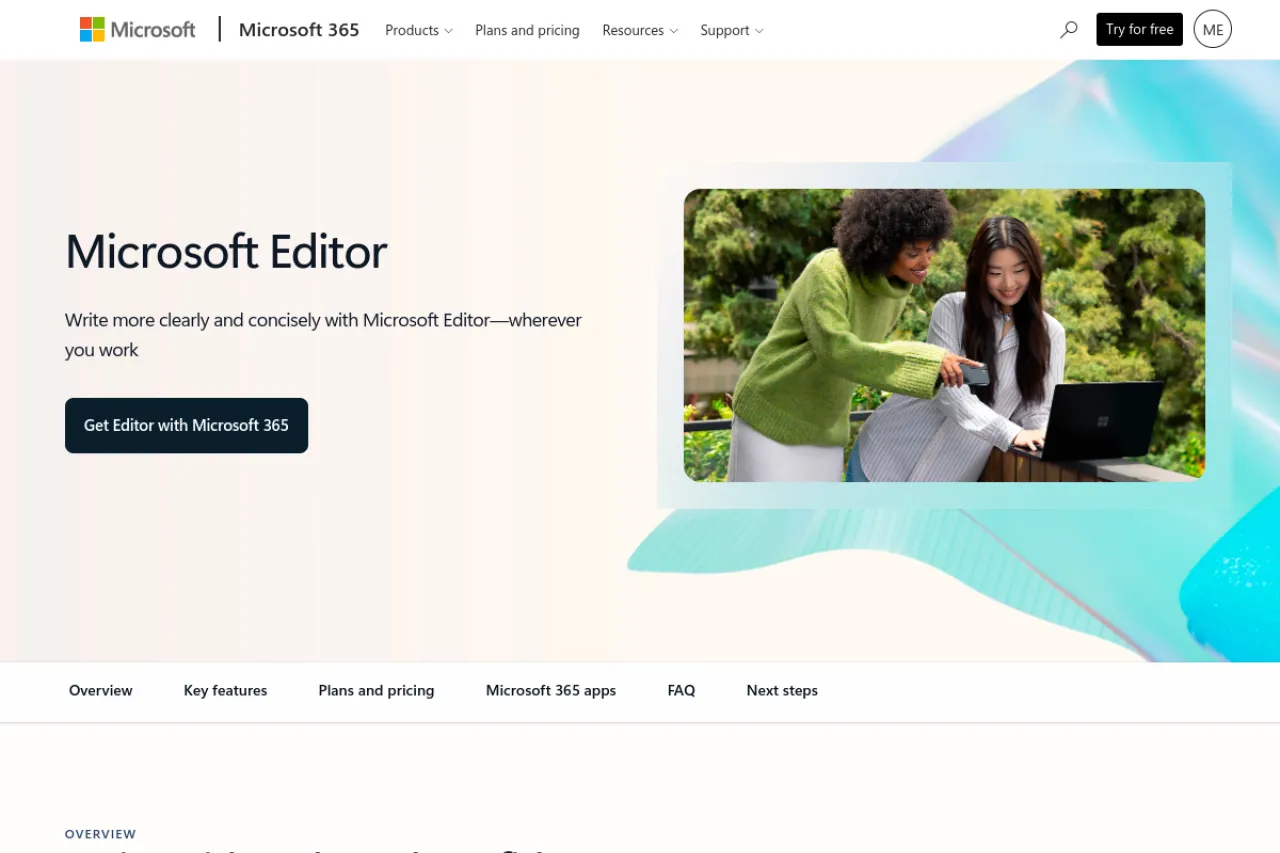Expand the Support dropdown
The width and height of the screenshot is (1280, 853).
(732, 30)
